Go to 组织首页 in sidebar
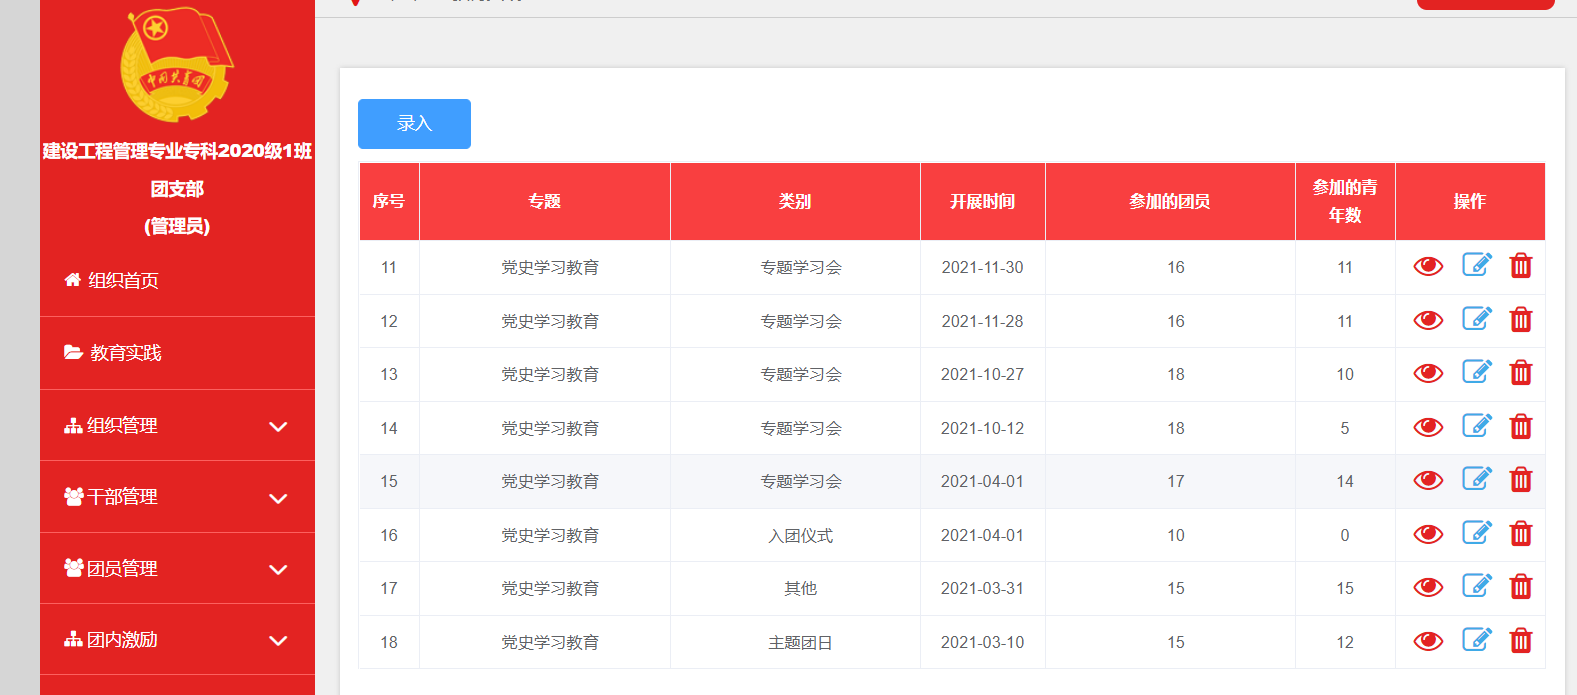This screenshot has width=1577, height=695. 123,281
